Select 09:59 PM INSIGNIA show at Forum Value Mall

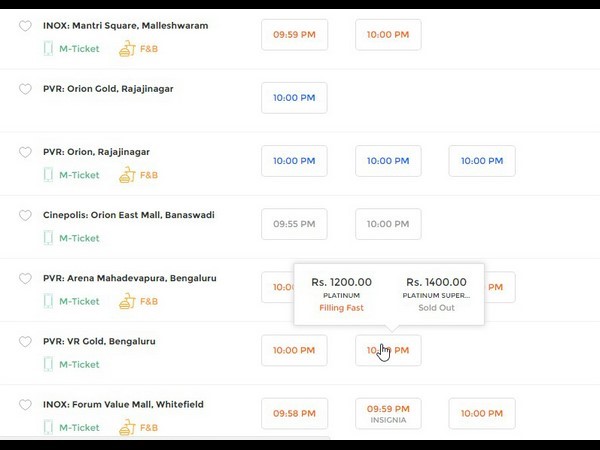[388, 414]
